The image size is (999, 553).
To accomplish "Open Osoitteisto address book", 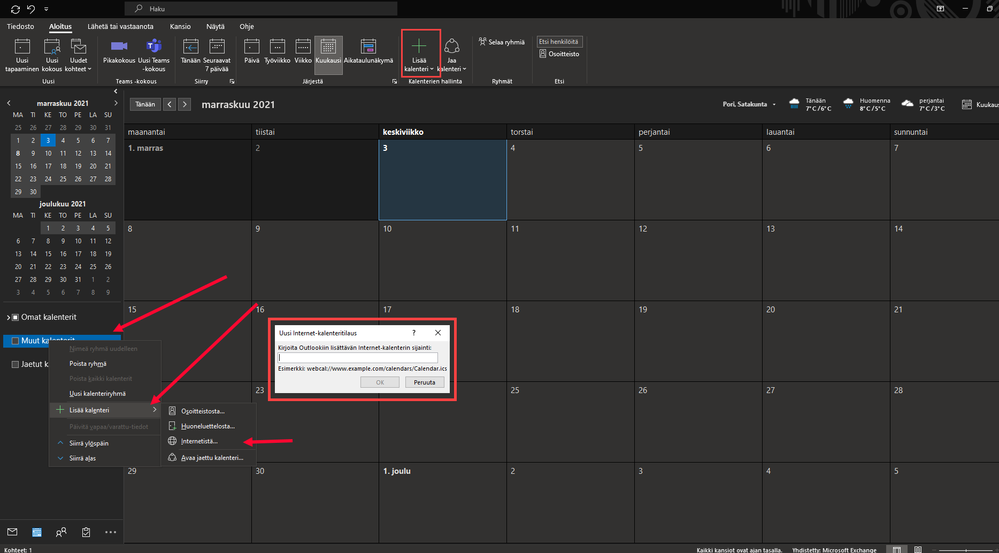I will click(x=559, y=54).
